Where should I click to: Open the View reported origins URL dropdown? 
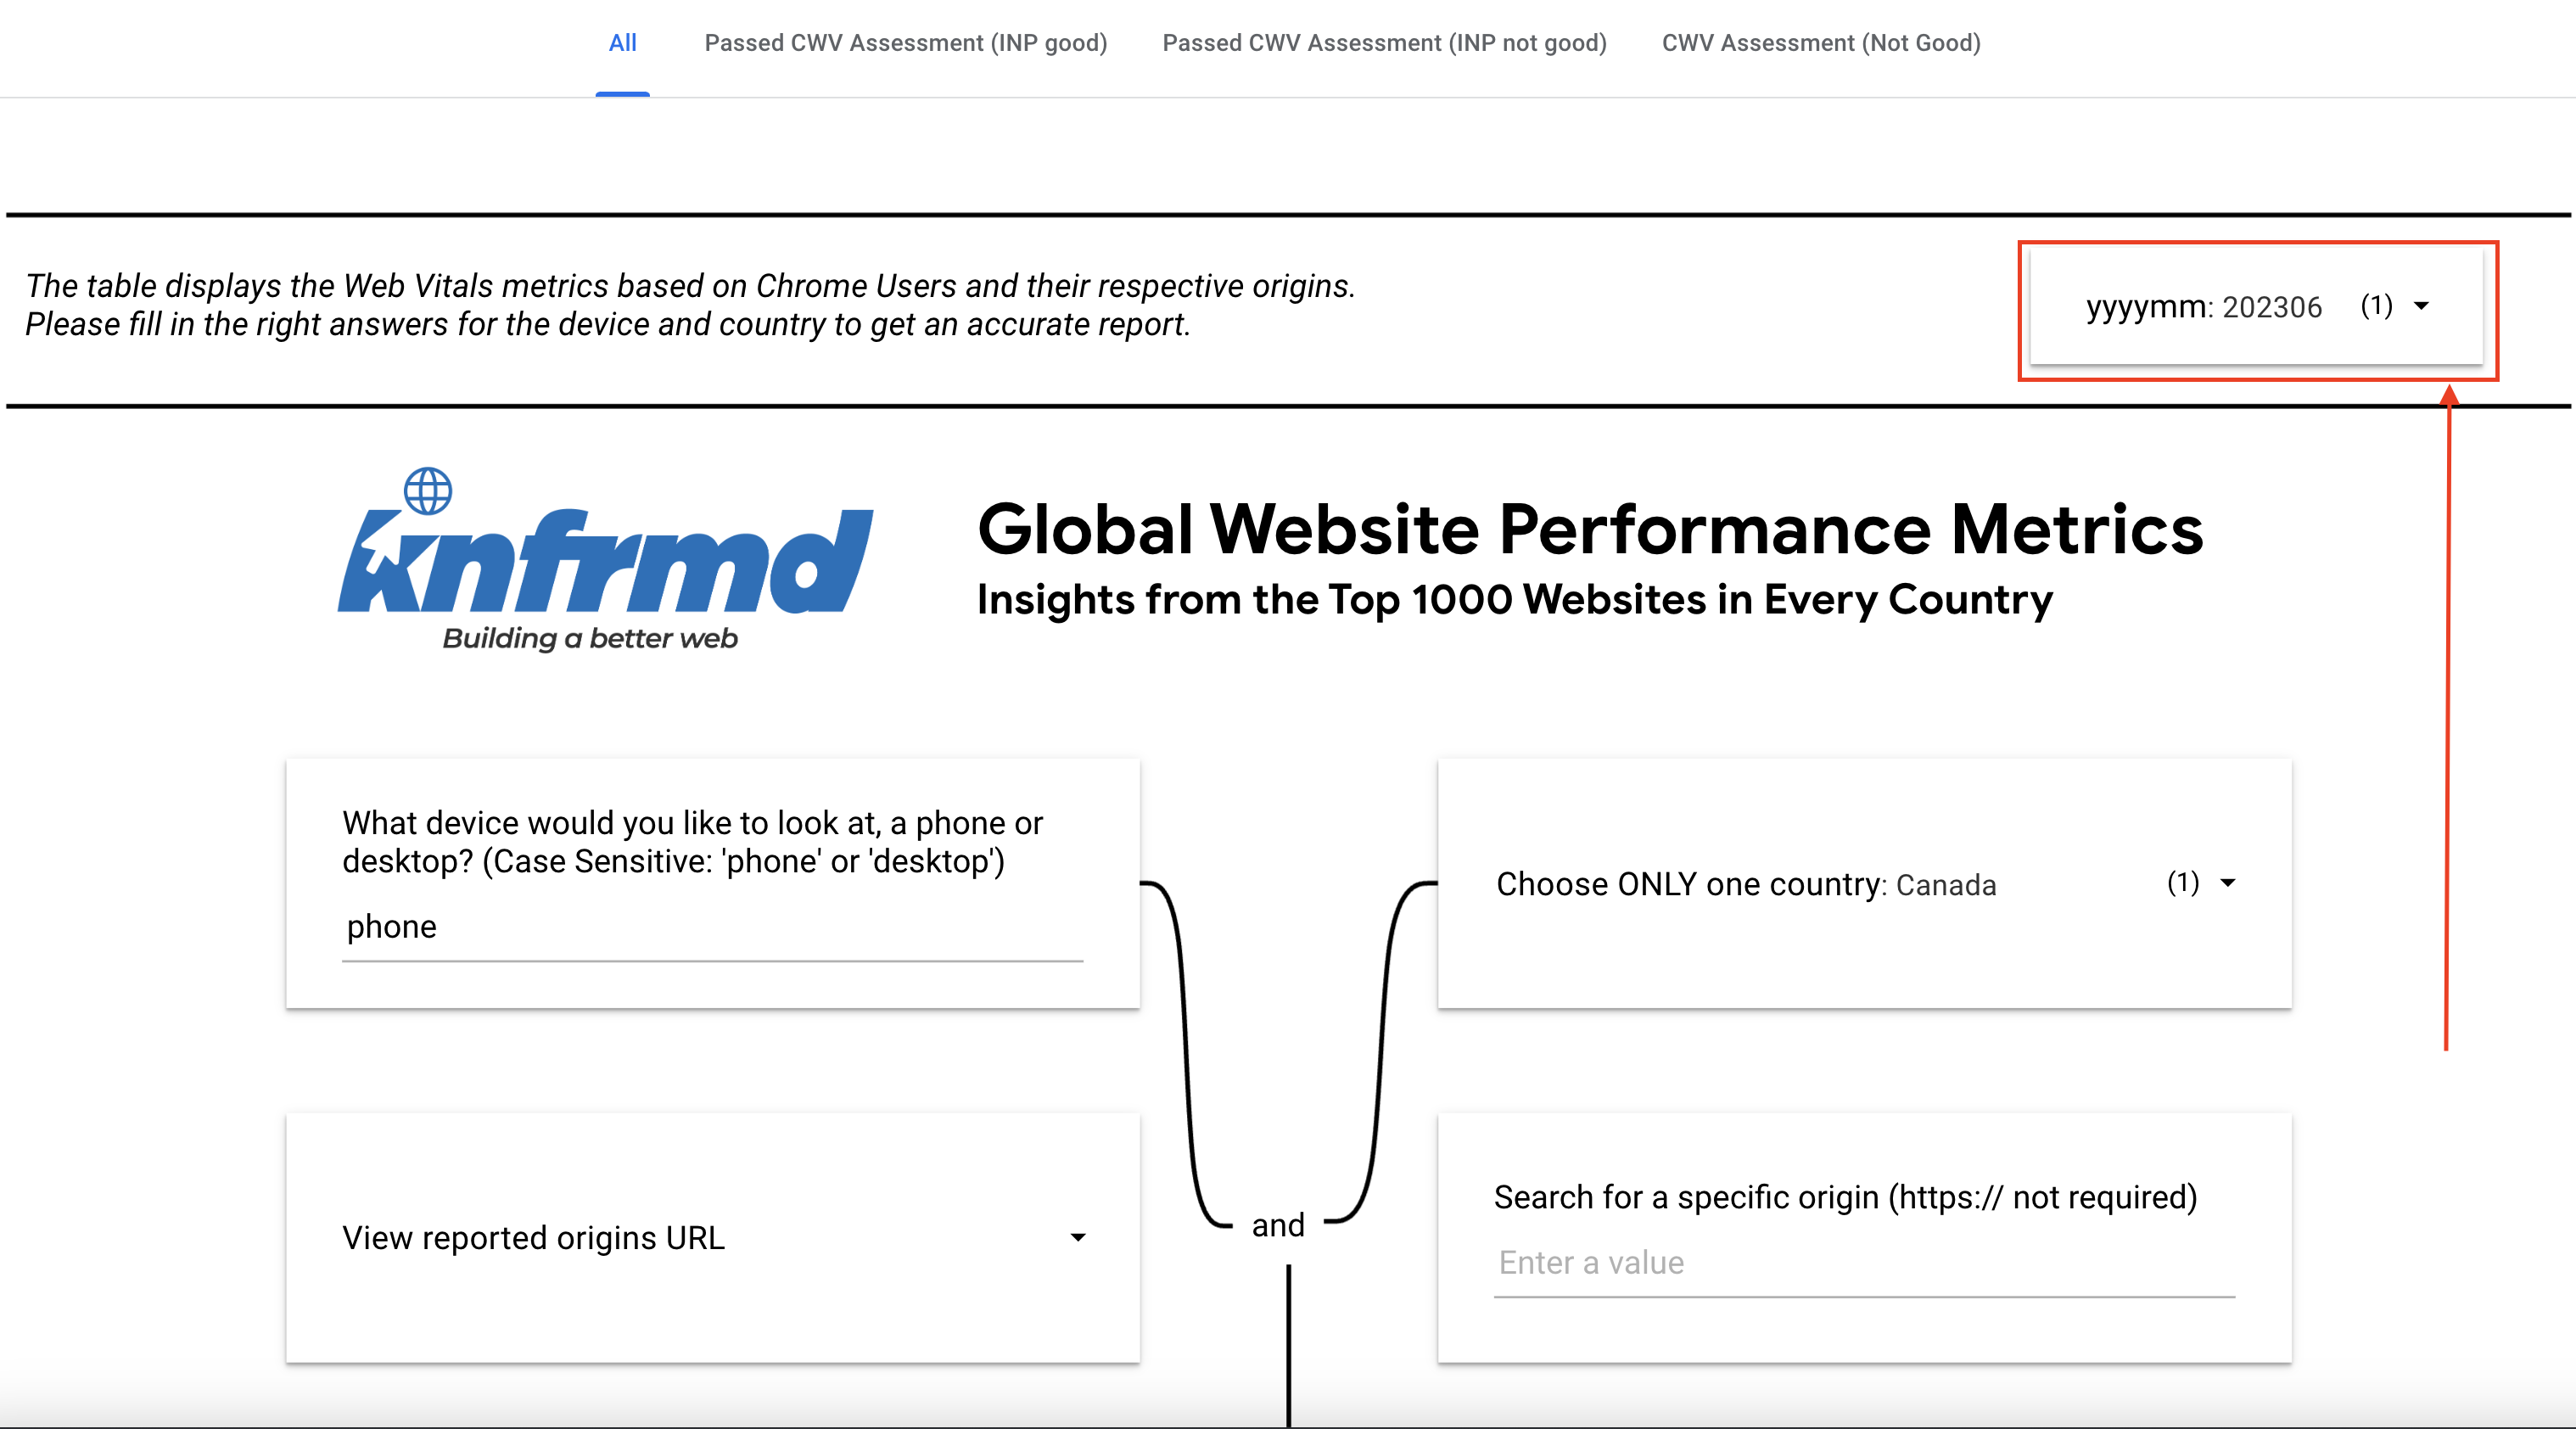point(713,1237)
